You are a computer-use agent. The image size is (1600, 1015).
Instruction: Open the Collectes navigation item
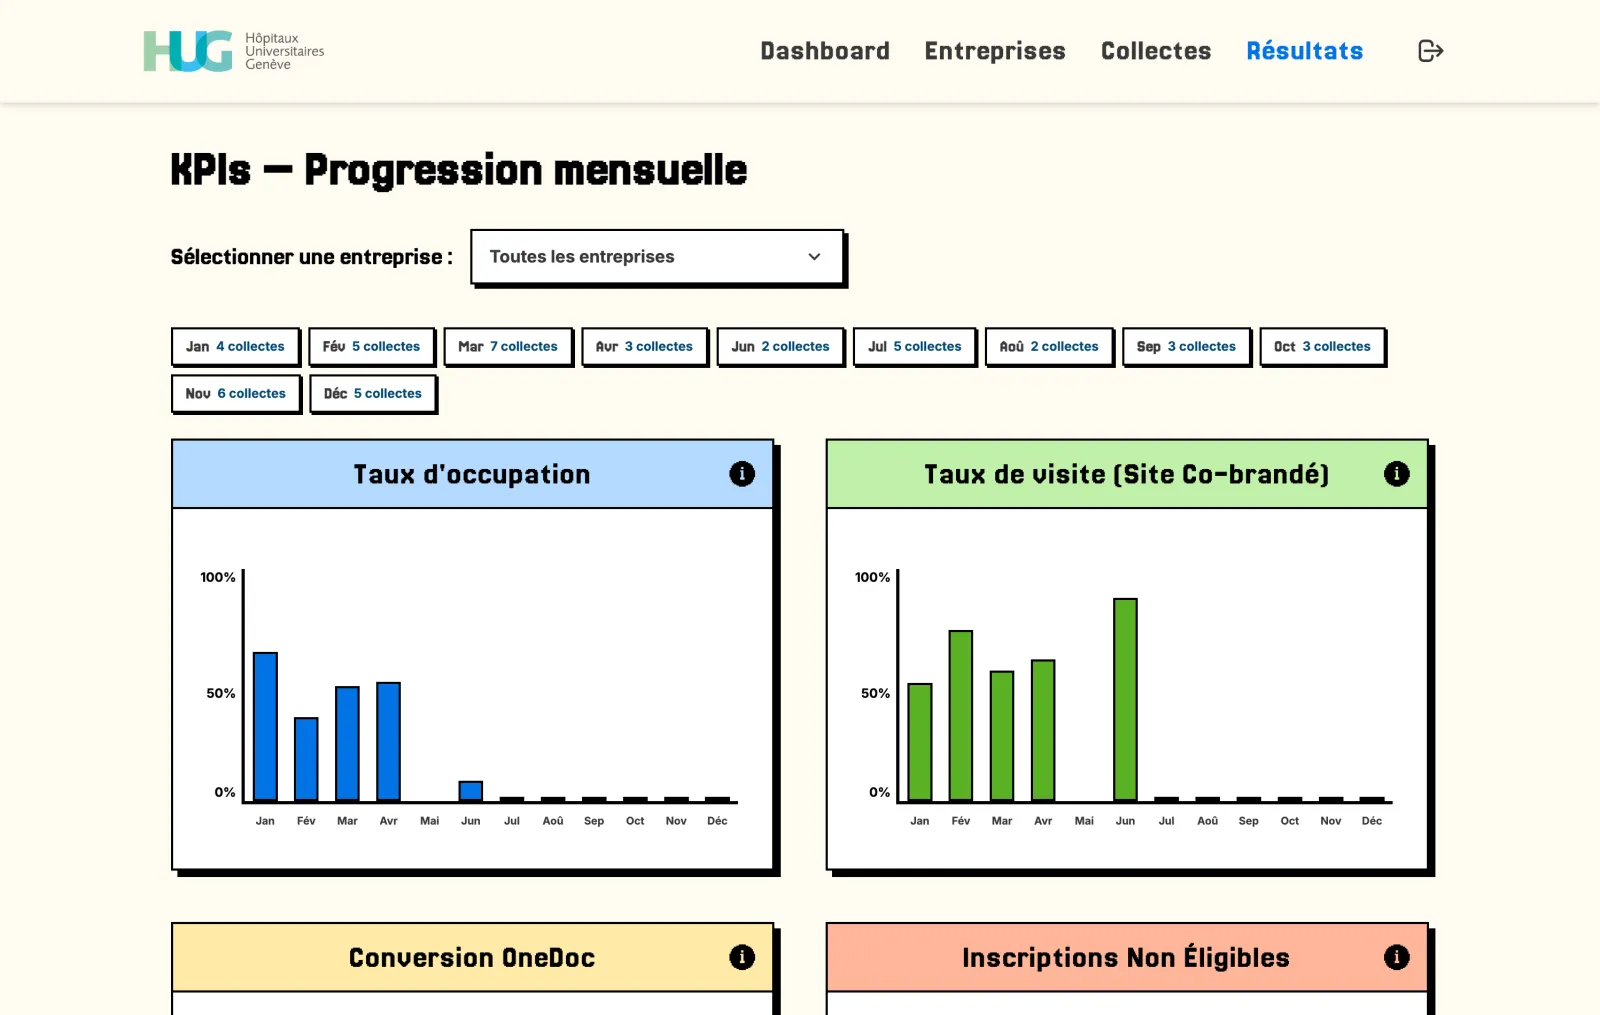[1156, 51]
